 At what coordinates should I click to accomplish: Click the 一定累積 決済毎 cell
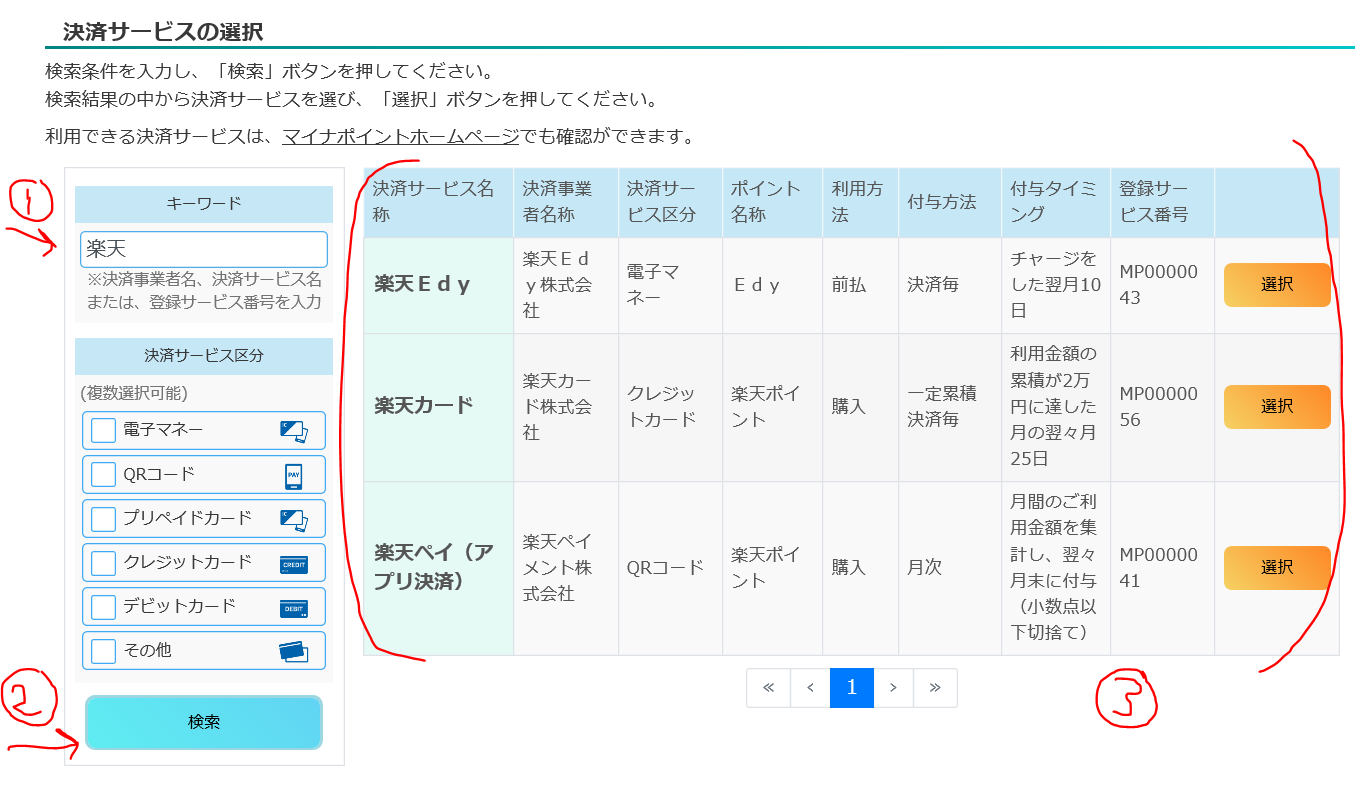950,407
